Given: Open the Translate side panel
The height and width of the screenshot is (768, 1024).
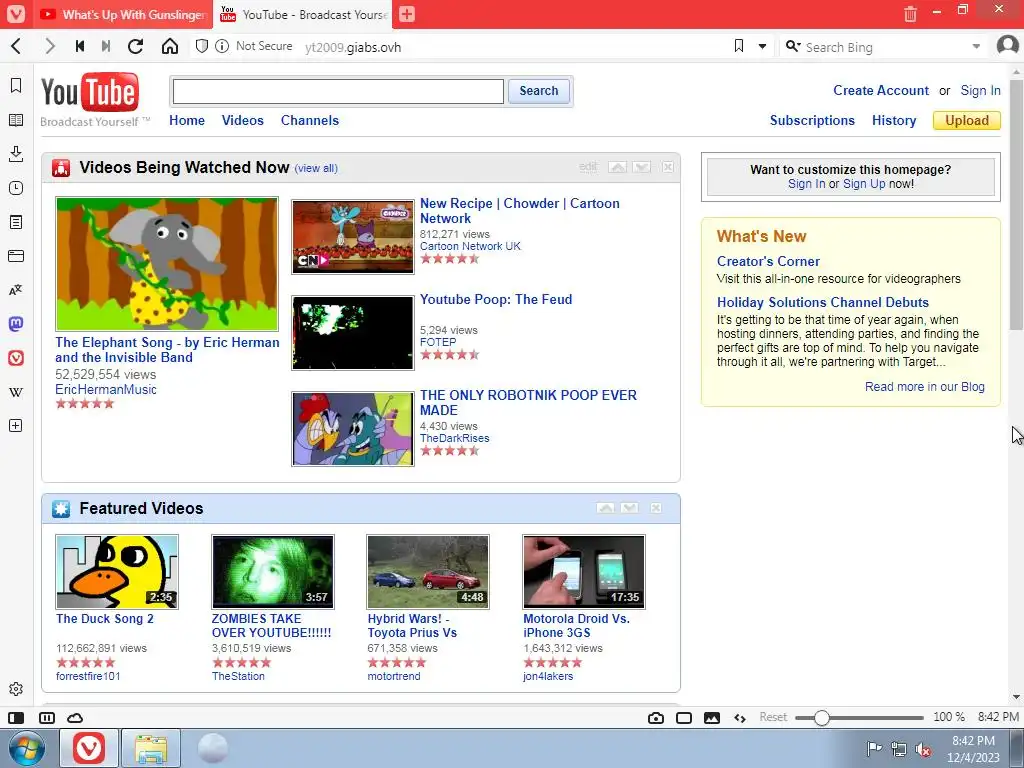Looking at the screenshot, I should pyautogui.click(x=16, y=290).
